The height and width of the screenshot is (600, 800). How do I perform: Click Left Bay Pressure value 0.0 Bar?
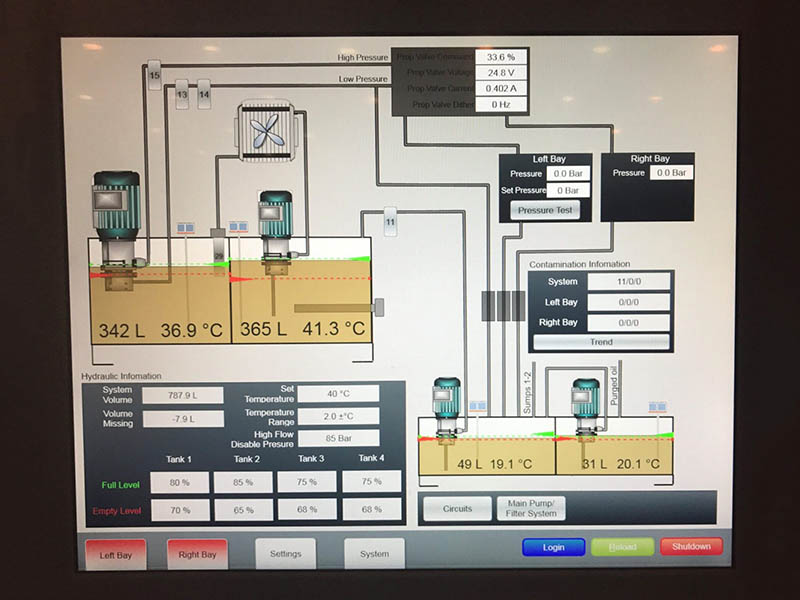click(x=568, y=173)
